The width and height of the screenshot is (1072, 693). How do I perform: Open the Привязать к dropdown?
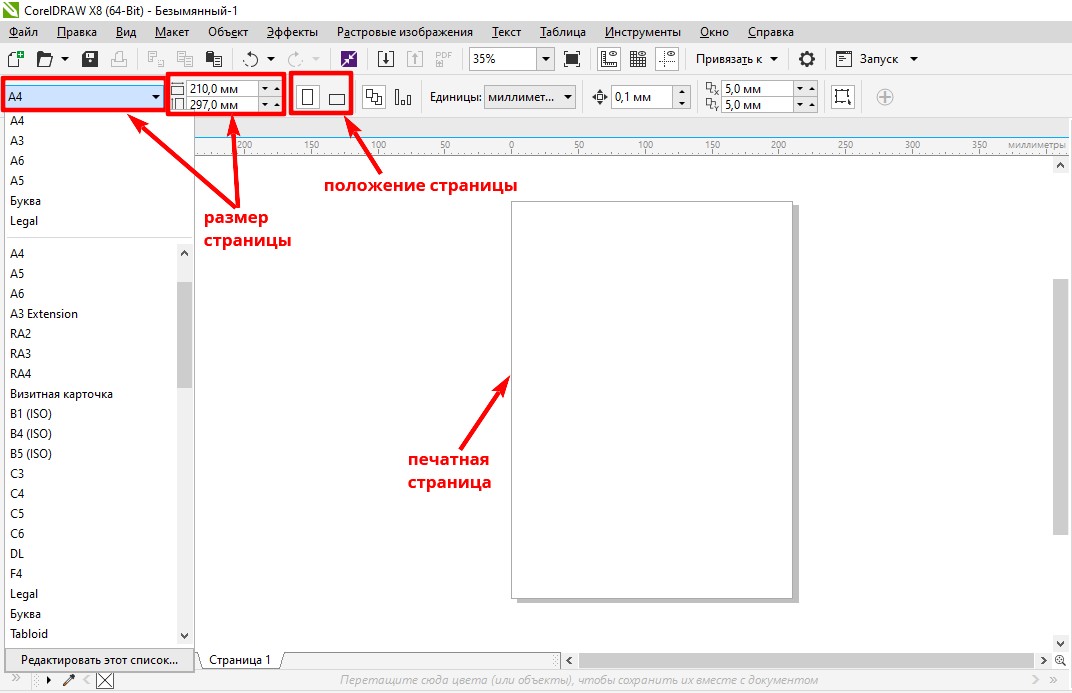(737, 59)
